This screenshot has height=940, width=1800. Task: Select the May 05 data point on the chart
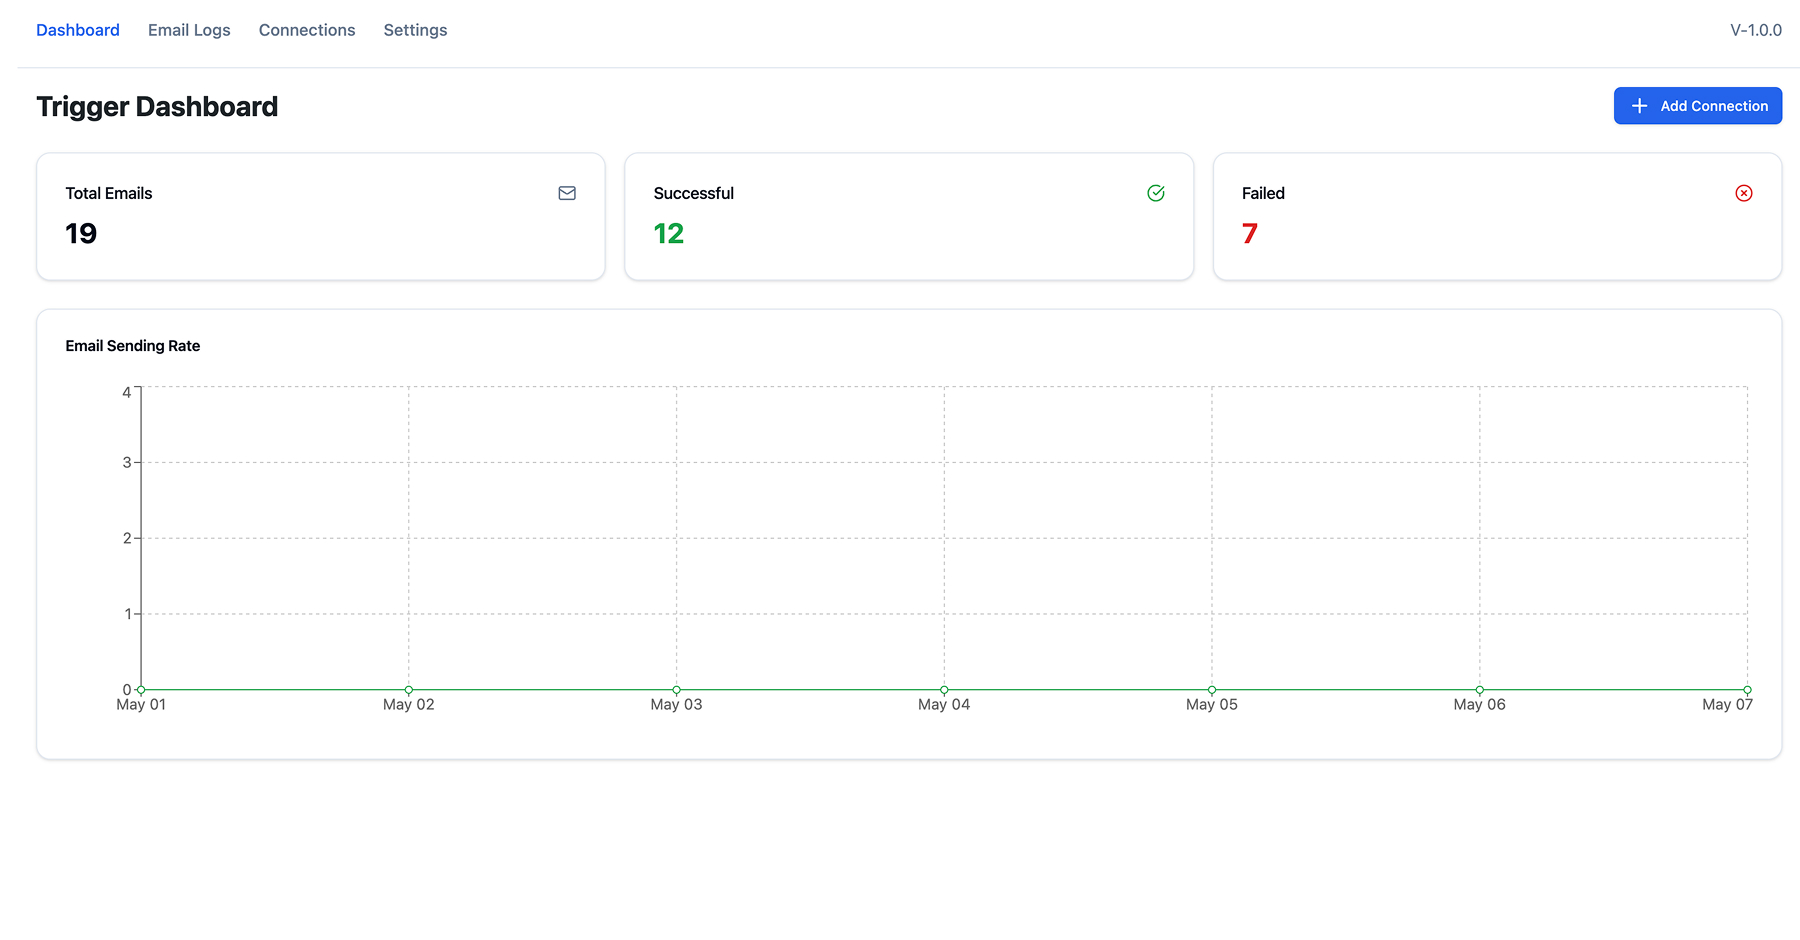click(1212, 690)
